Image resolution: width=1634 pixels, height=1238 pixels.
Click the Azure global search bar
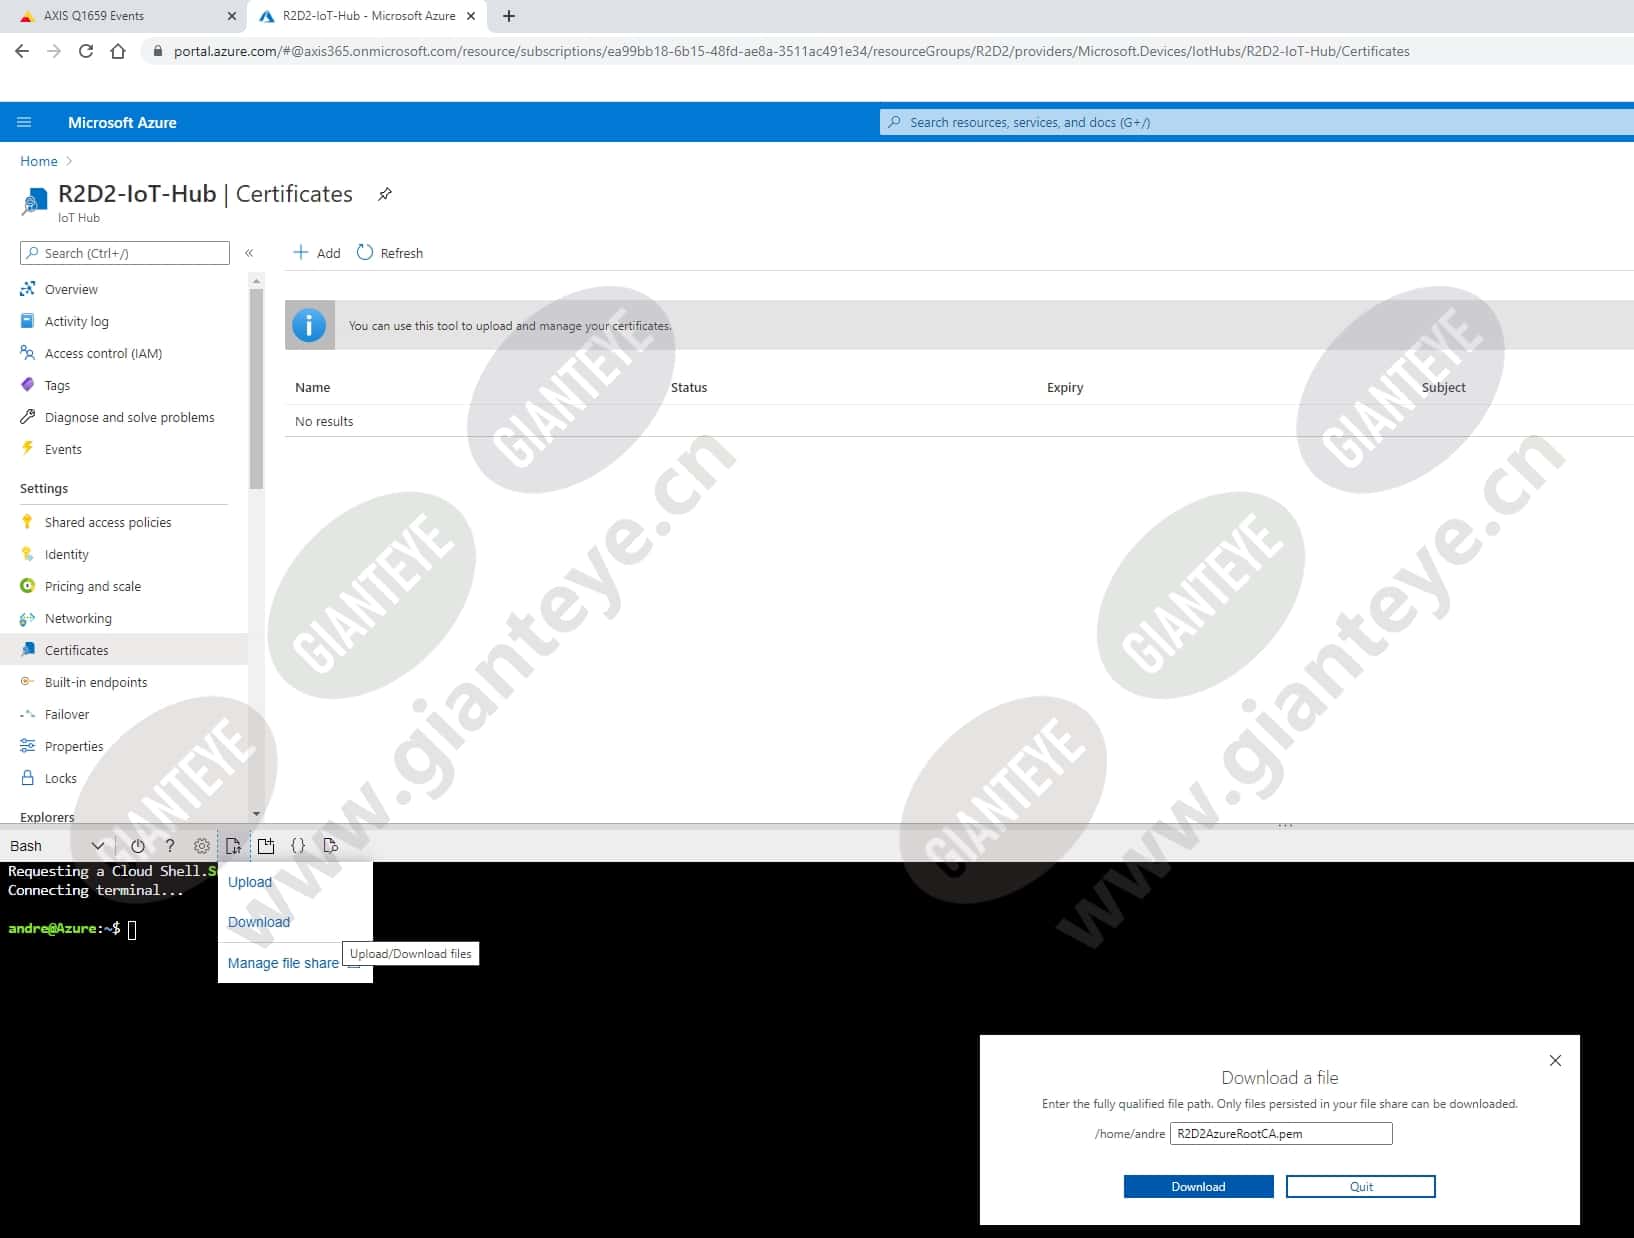point(1257,122)
